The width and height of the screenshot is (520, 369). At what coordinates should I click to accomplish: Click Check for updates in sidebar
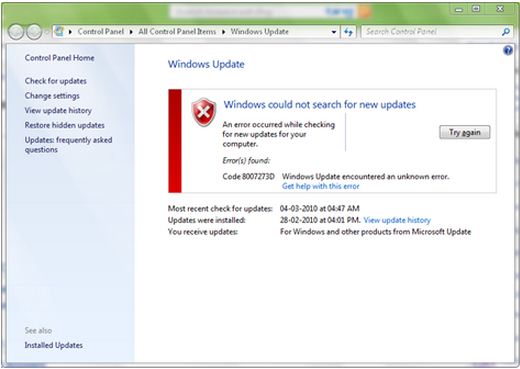coord(56,81)
